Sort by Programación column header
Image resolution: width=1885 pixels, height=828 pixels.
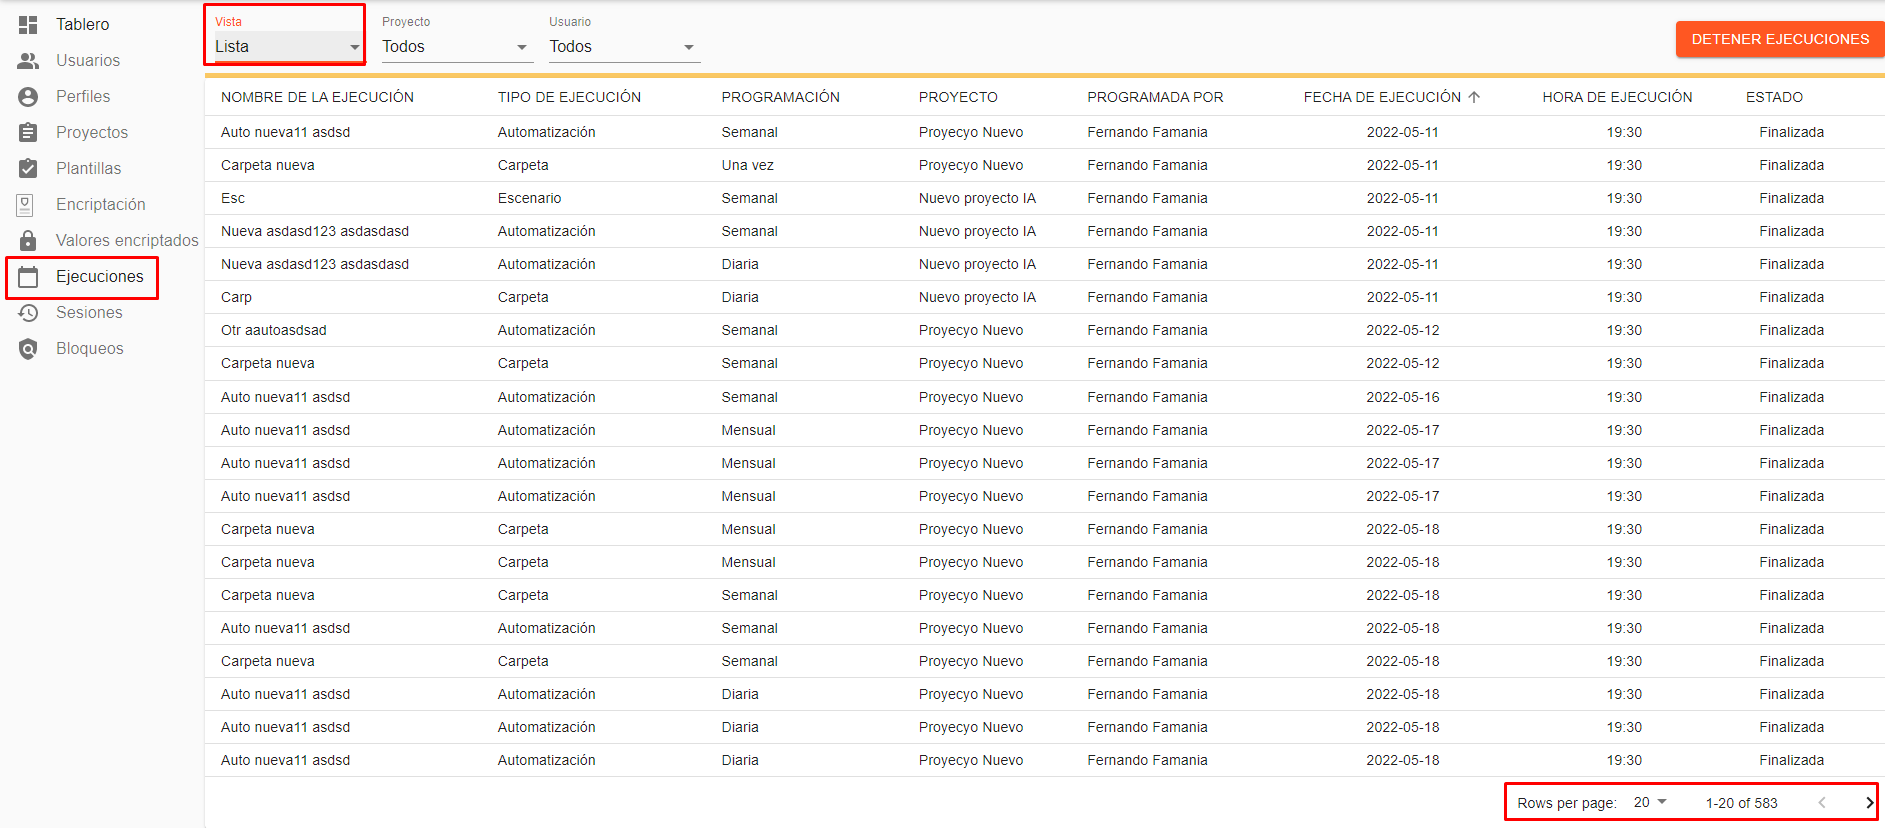[780, 97]
